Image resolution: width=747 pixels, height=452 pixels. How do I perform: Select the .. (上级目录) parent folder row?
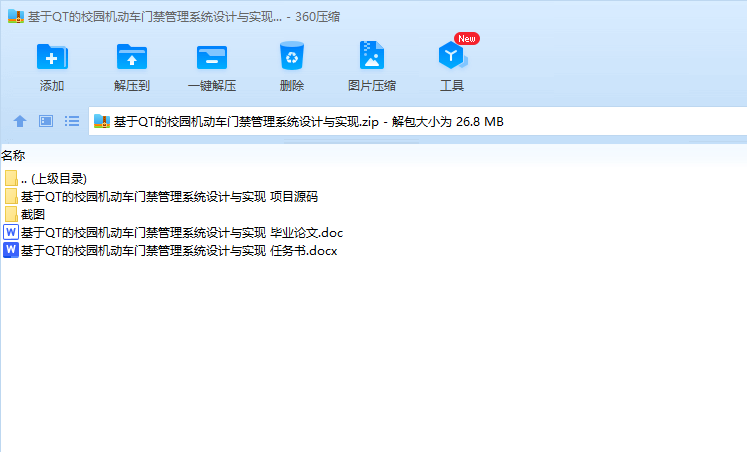(x=46, y=179)
